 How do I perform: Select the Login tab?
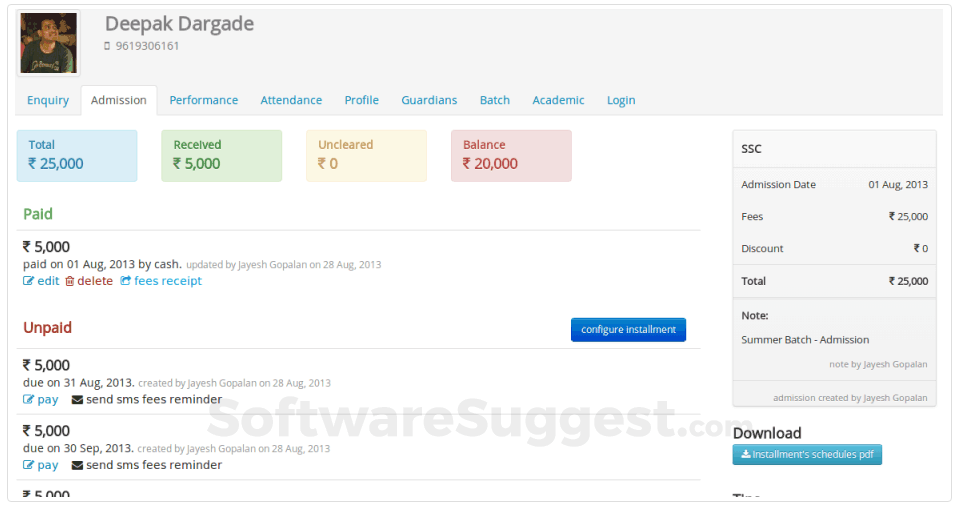pyautogui.click(x=621, y=100)
